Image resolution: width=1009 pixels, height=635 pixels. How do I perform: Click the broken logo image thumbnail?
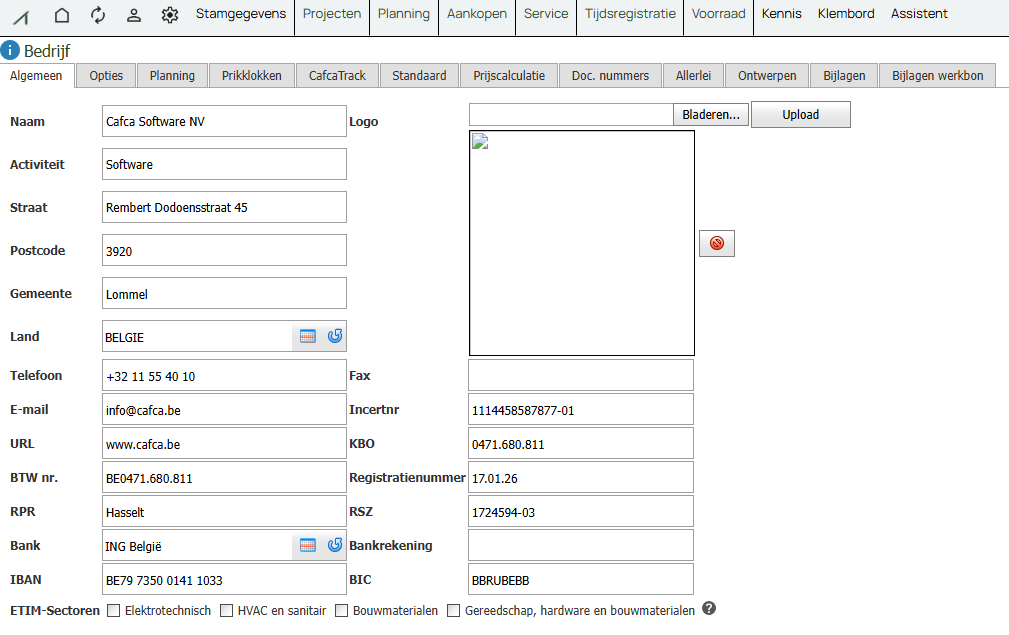point(480,141)
